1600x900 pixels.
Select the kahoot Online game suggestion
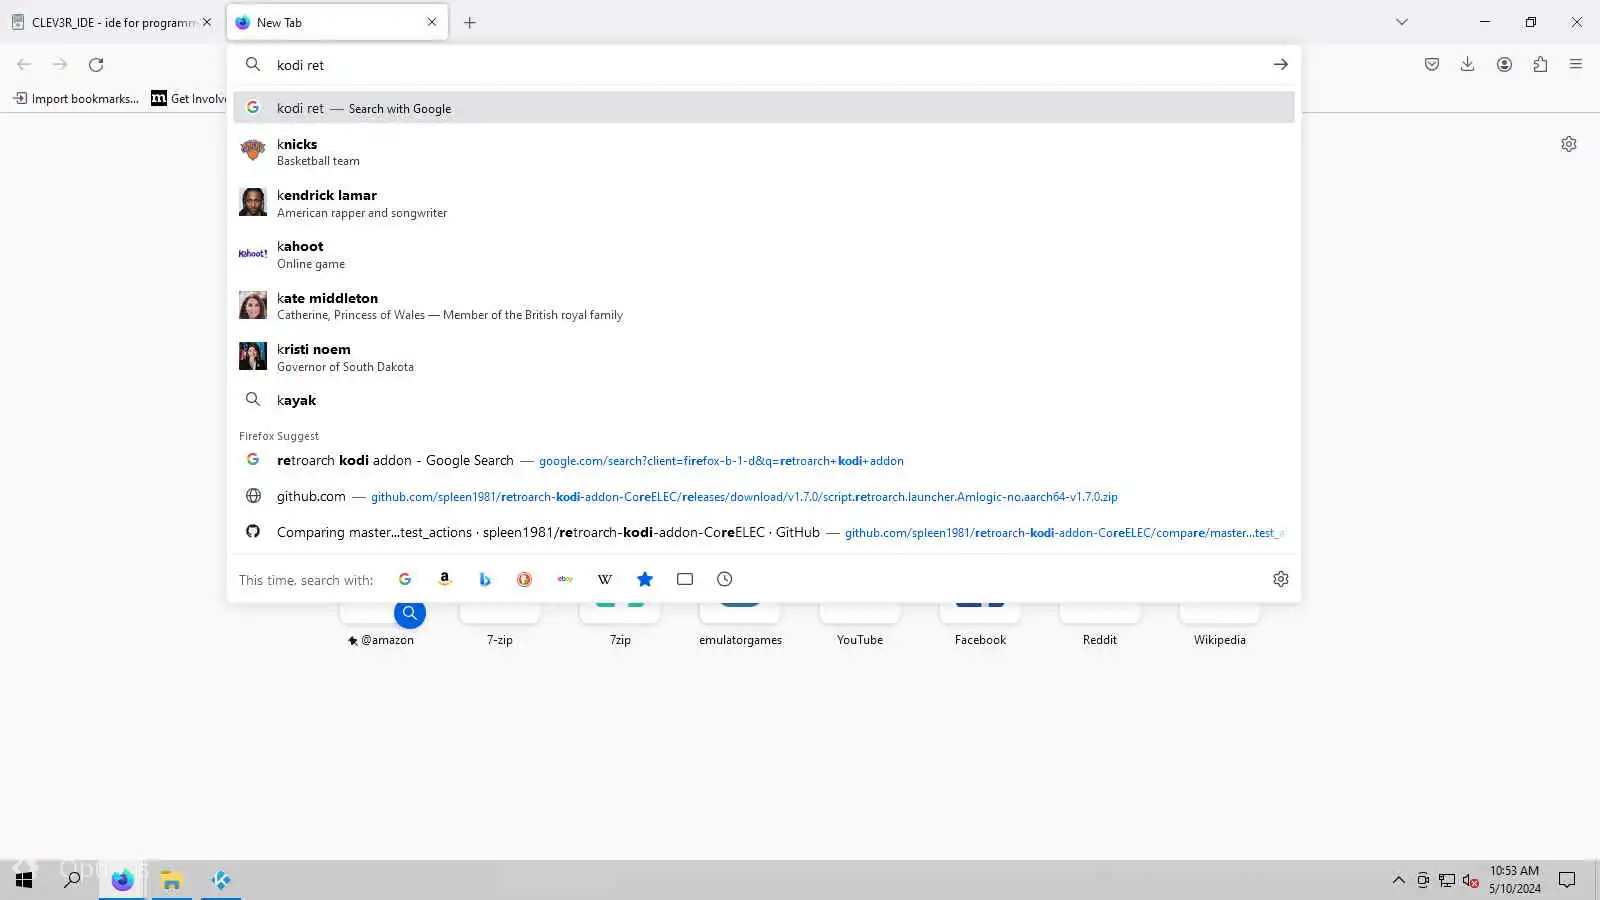pyautogui.click(x=764, y=254)
